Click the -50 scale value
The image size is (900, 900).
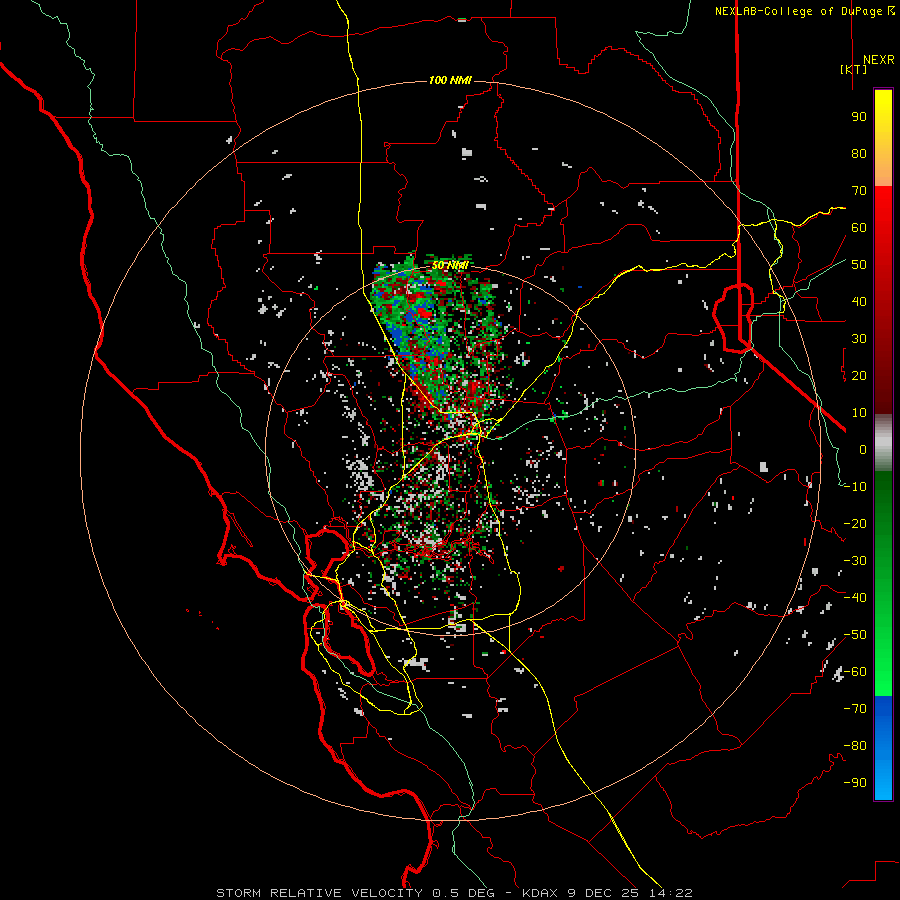(855, 635)
